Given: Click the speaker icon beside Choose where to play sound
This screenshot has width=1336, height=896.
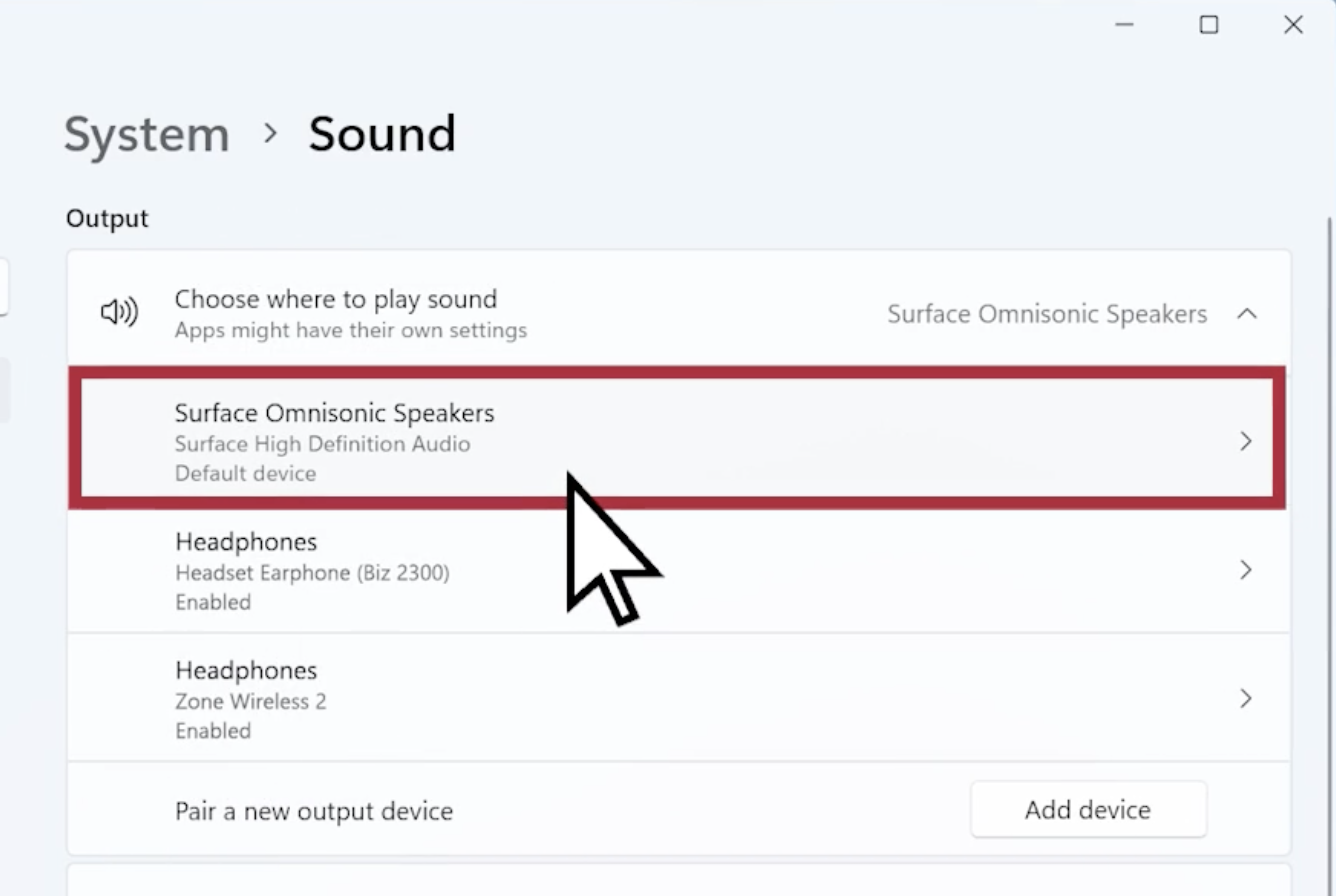Looking at the screenshot, I should coord(120,313).
